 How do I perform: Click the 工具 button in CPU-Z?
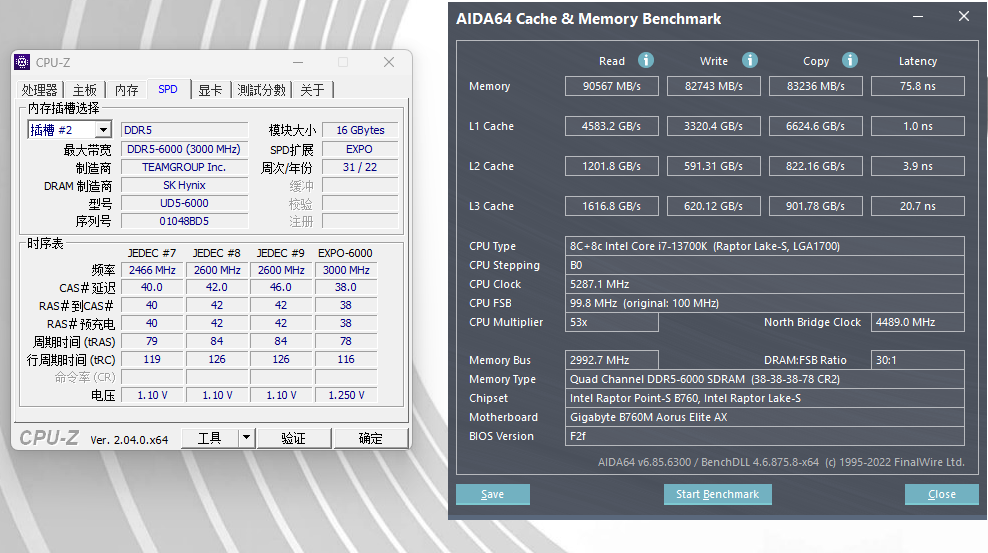coord(209,438)
